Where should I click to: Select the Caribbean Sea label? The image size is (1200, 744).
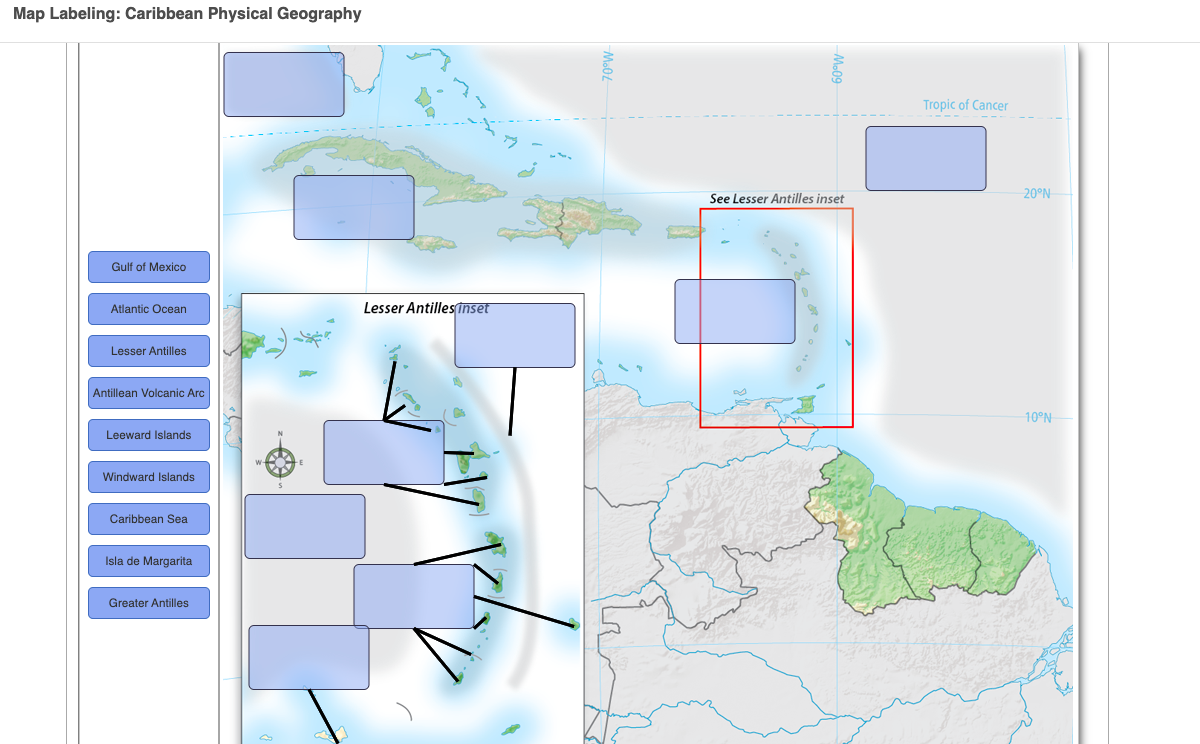(148, 519)
